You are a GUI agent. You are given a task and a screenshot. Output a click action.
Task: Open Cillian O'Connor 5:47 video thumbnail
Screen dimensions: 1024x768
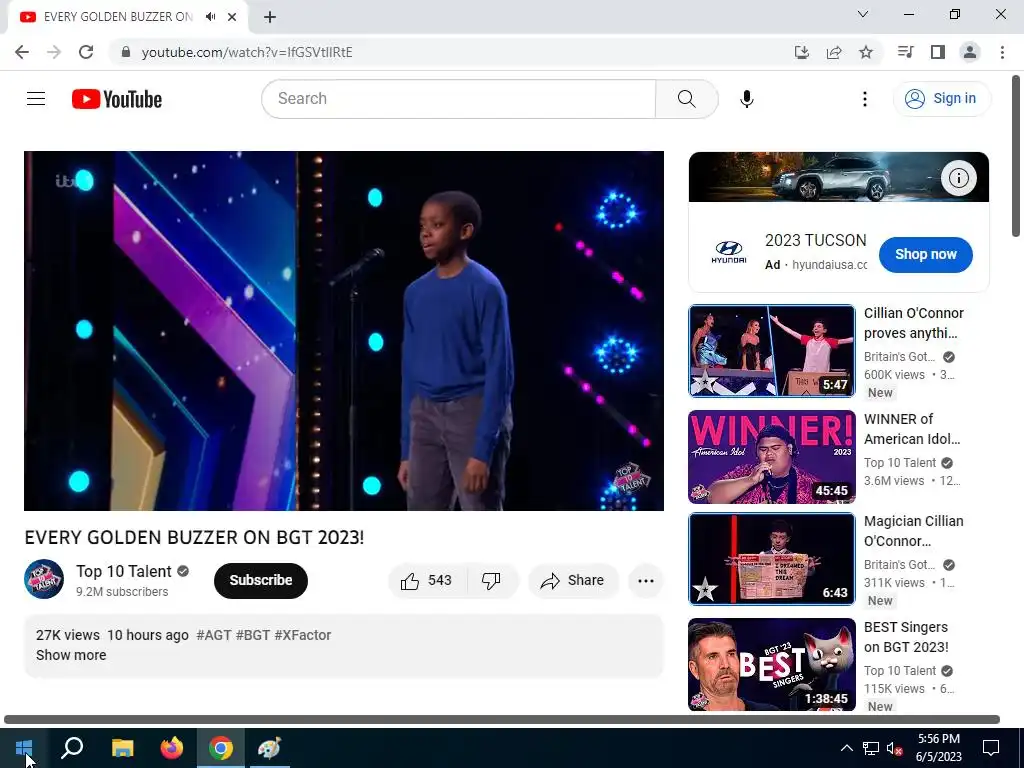[x=772, y=351]
